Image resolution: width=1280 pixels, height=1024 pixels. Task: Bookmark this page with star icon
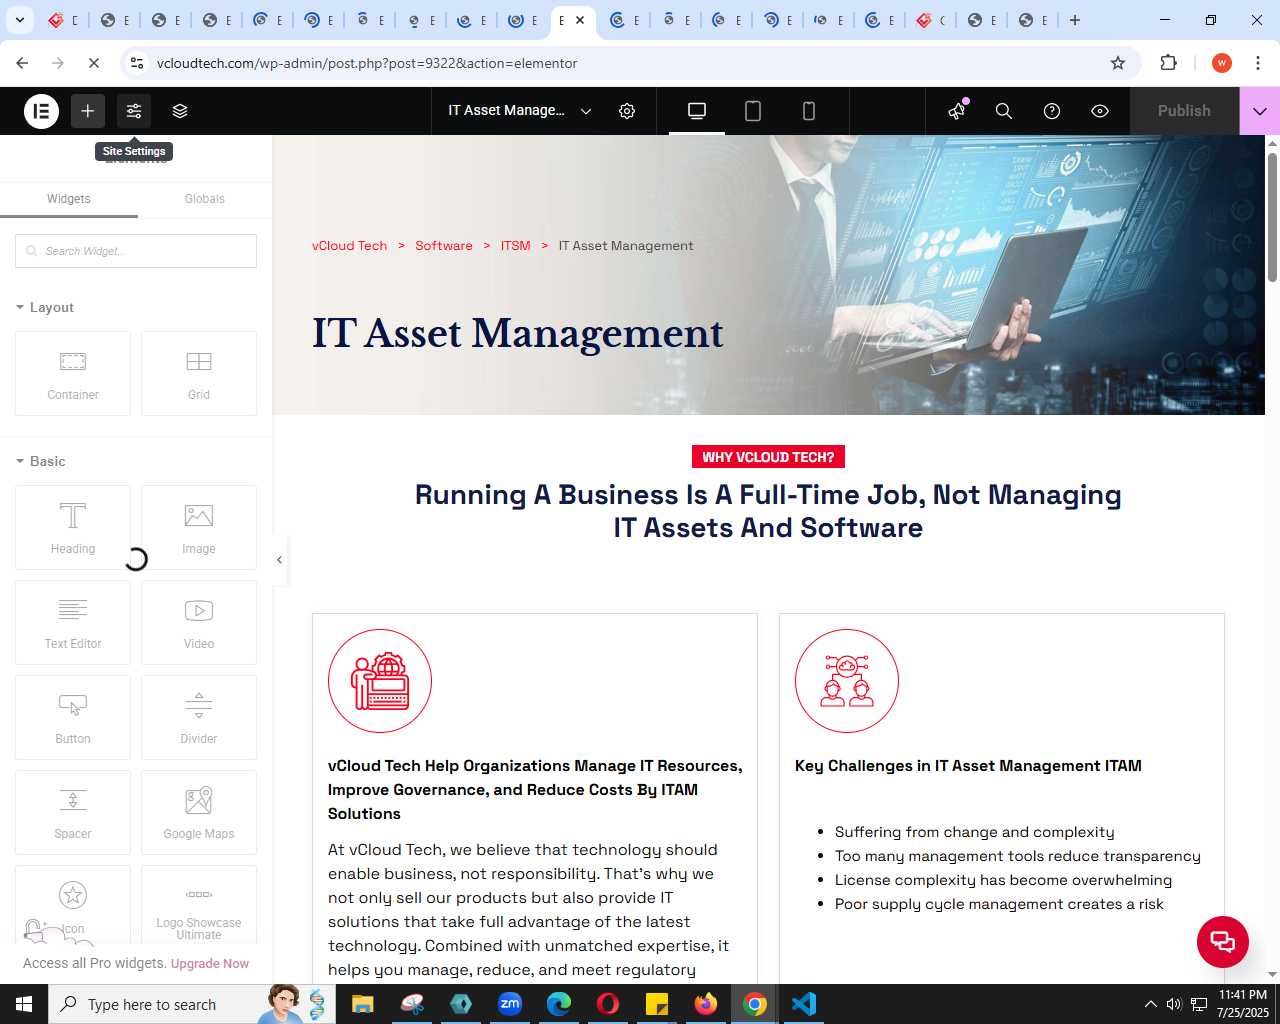(x=1118, y=63)
